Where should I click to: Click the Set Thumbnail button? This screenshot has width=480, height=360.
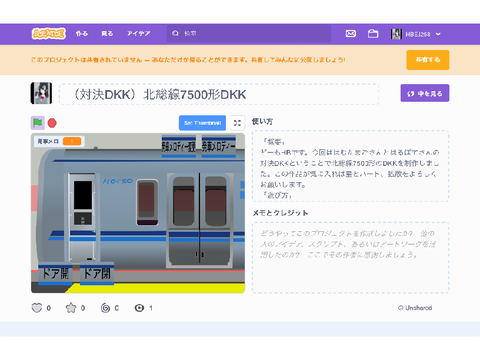[x=202, y=123]
